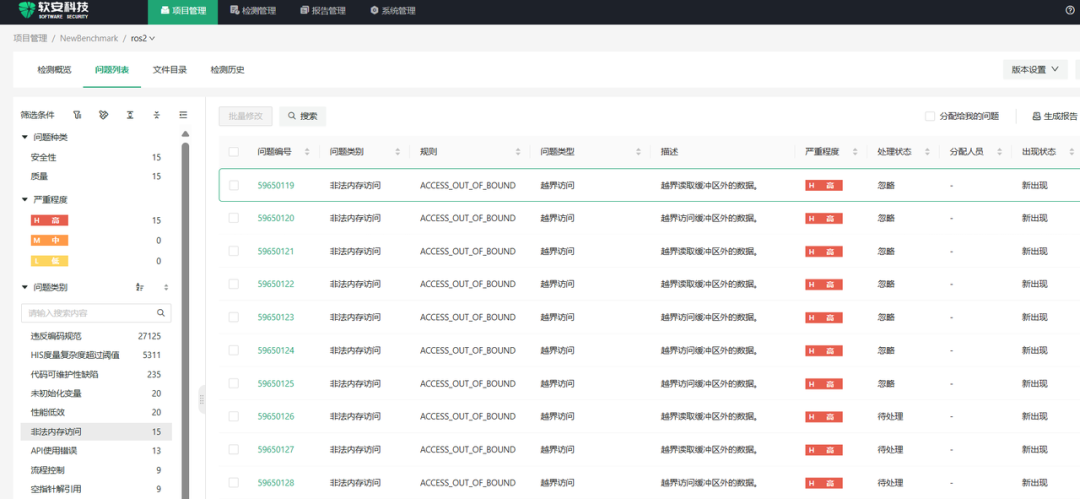
Task: Collapse the 严重程度 filter section
Action: (25, 200)
